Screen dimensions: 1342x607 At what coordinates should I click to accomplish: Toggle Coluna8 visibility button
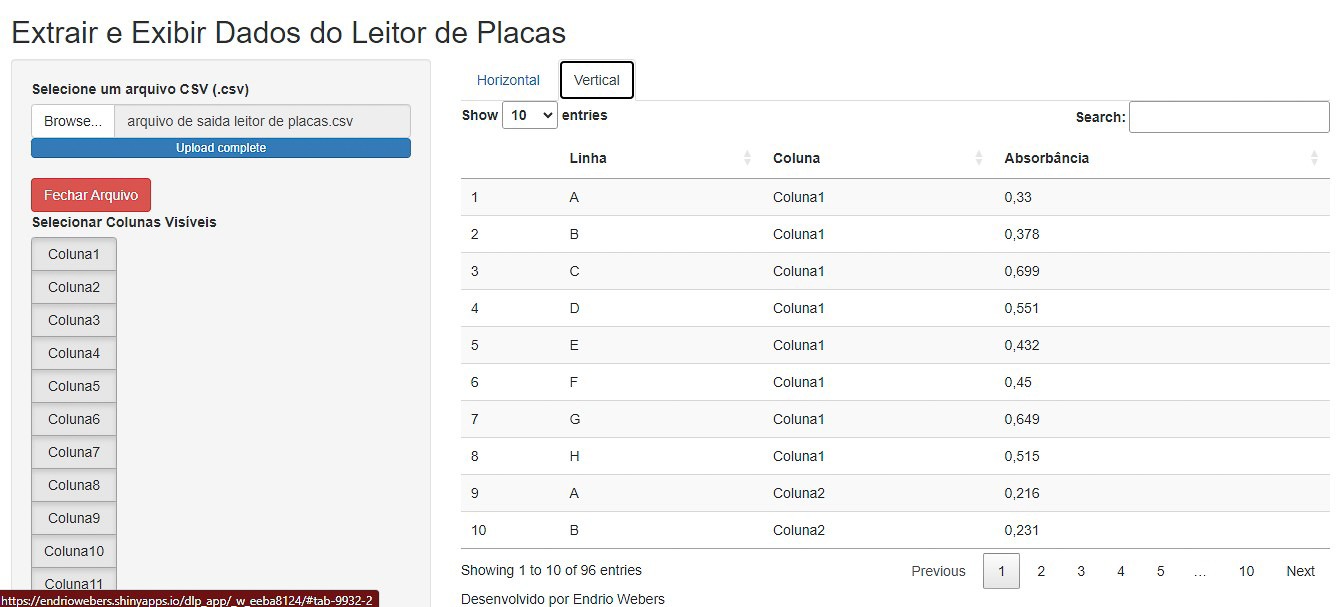pos(74,485)
